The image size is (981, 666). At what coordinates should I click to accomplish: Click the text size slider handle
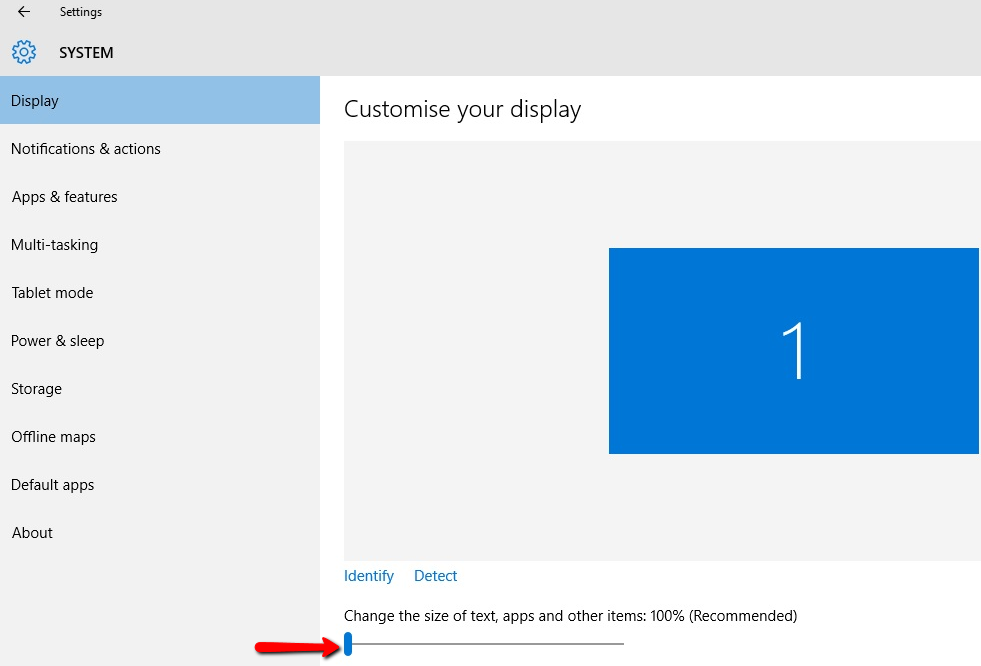click(348, 643)
